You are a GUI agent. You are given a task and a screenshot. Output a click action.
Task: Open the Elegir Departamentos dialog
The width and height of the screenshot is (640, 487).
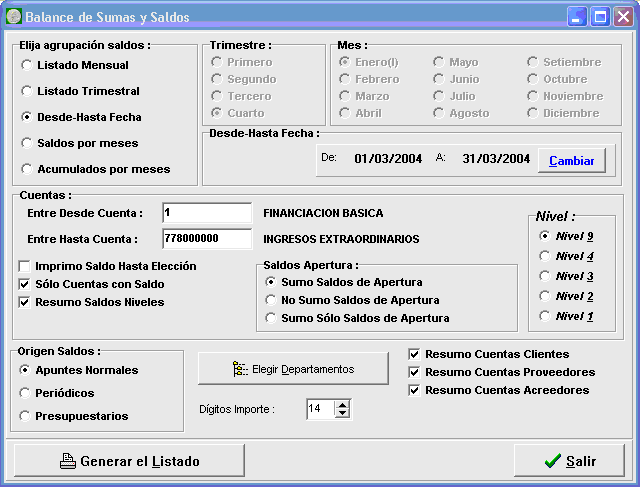point(293,369)
